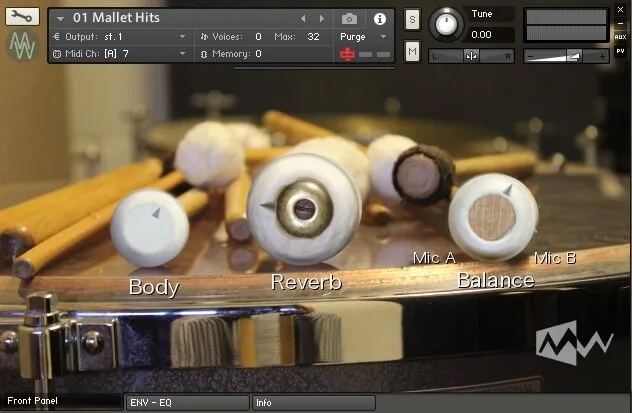Image resolution: width=632 pixels, height=413 pixels.
Task: Show instrument info with the i icon
Action: 379,19
